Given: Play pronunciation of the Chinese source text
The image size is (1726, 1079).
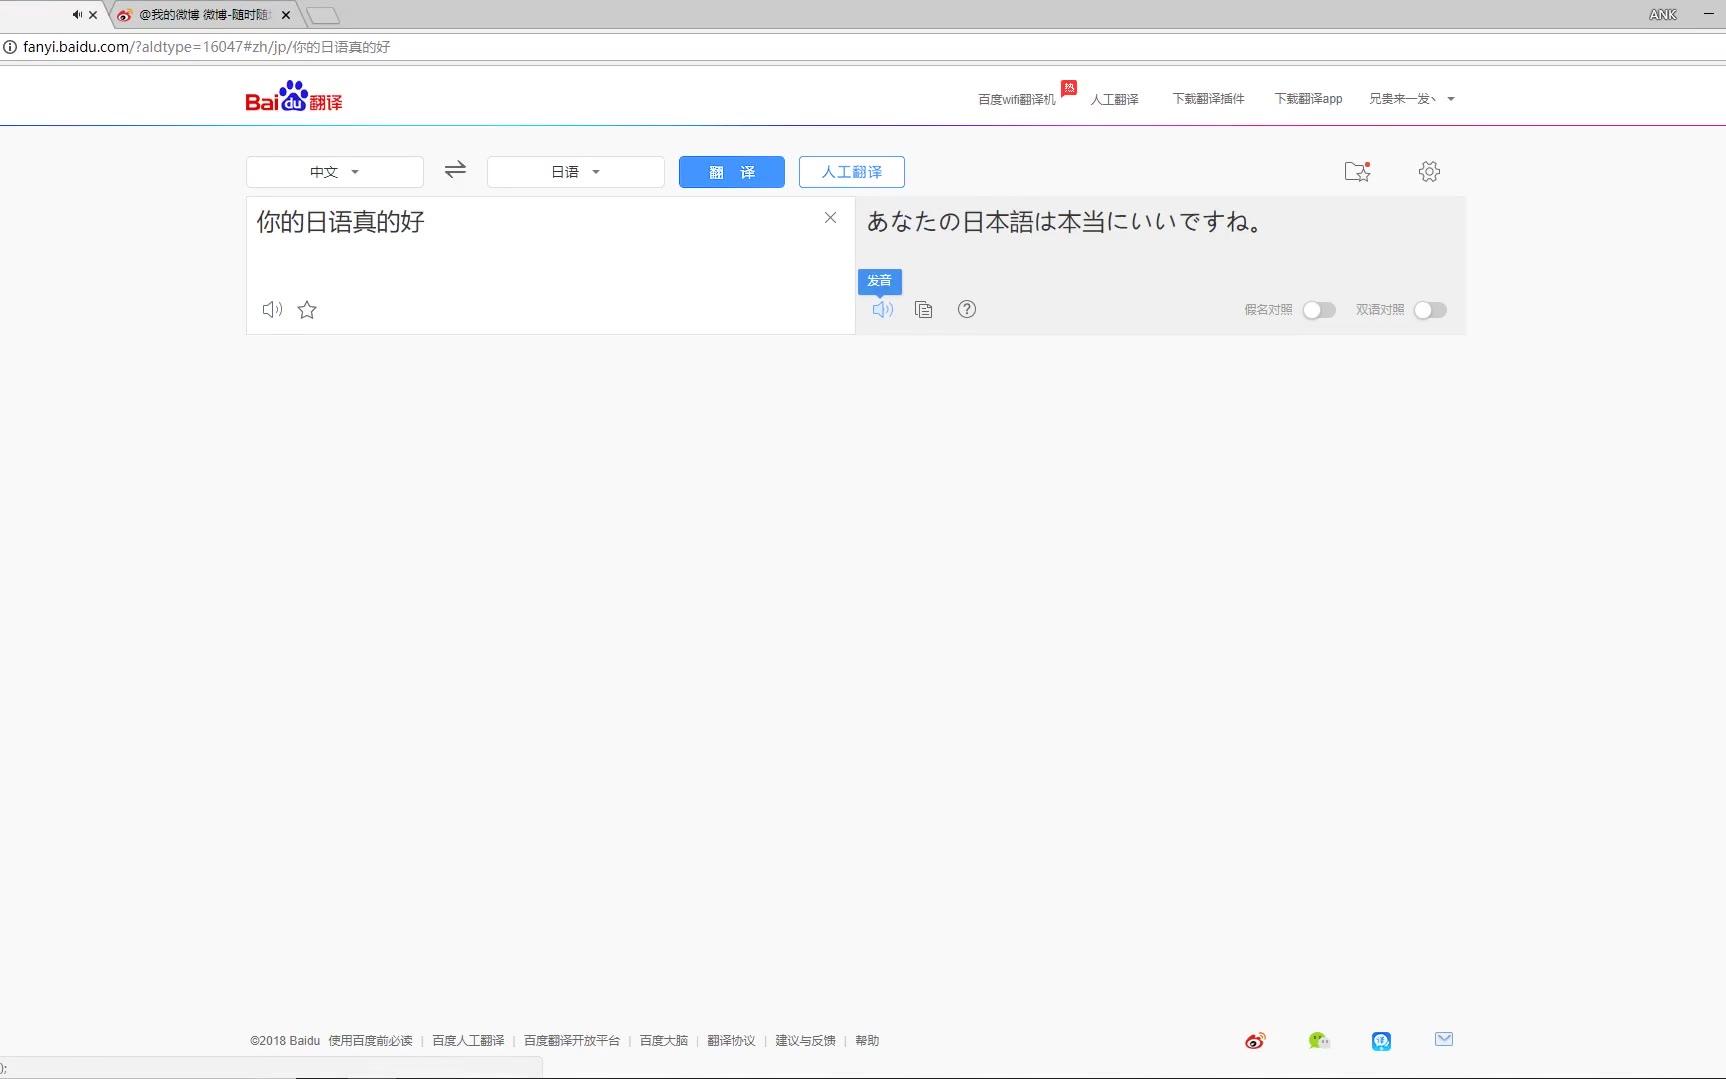Looking at the screenshot, I should [x=272, y=310].
